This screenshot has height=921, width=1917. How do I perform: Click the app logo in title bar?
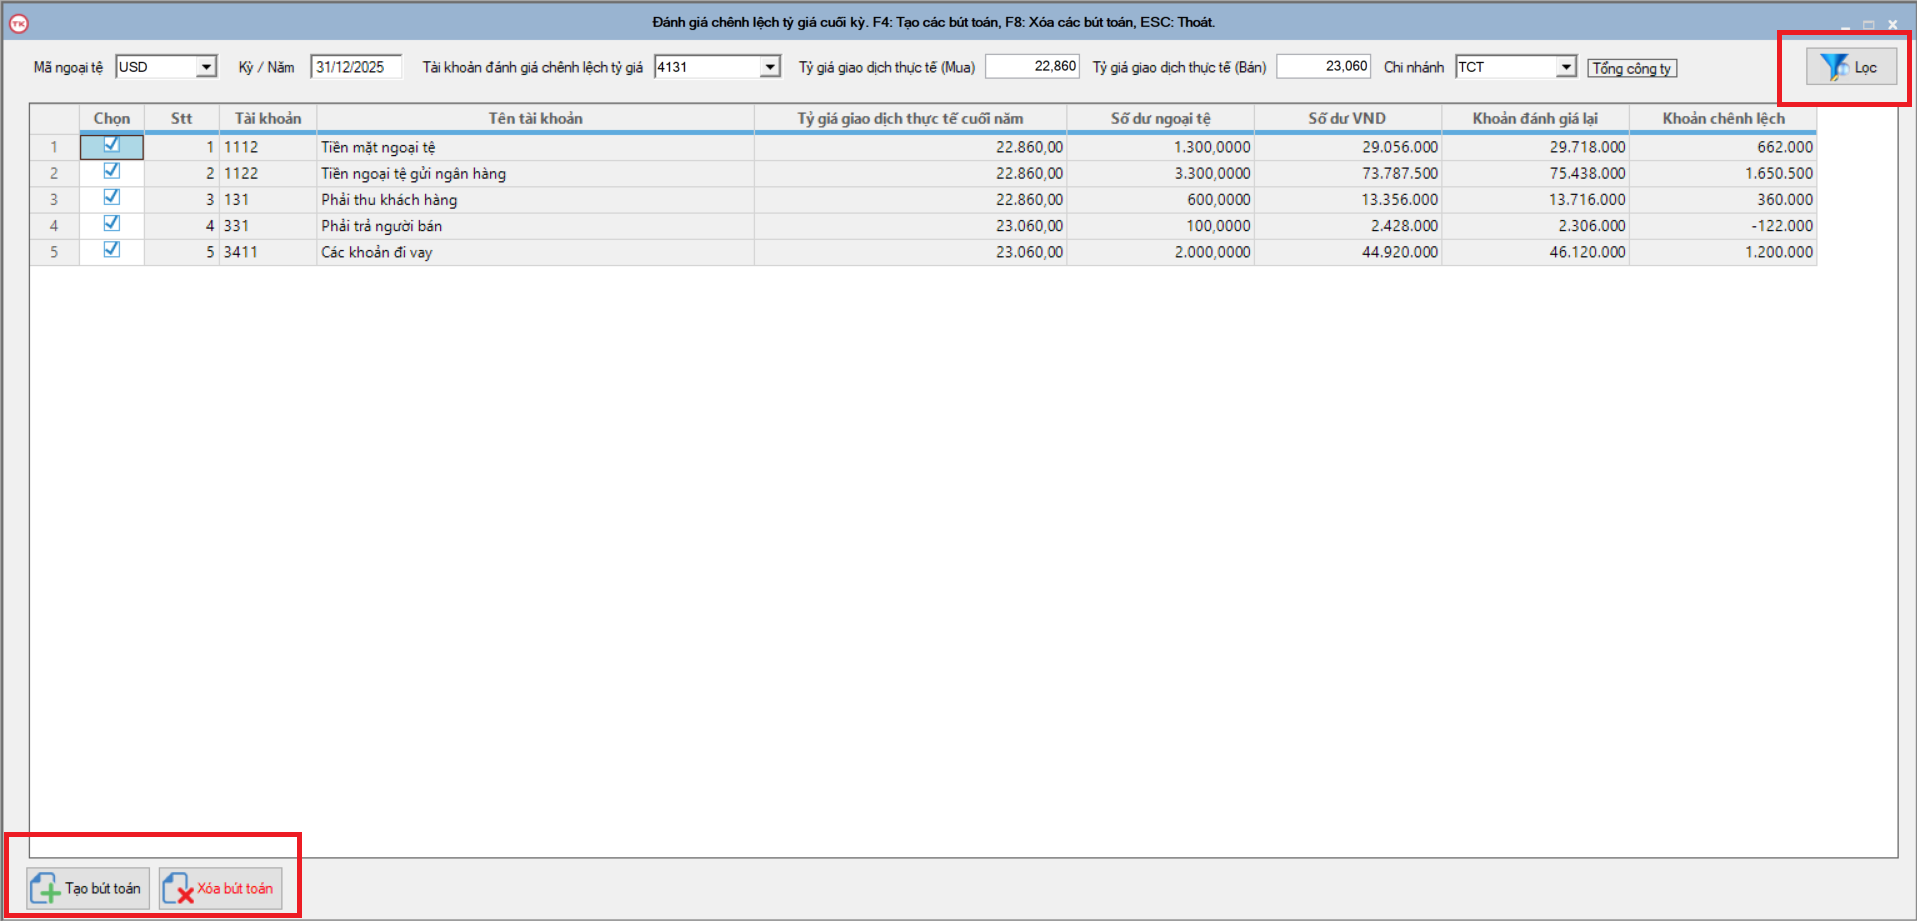(19, 23)
